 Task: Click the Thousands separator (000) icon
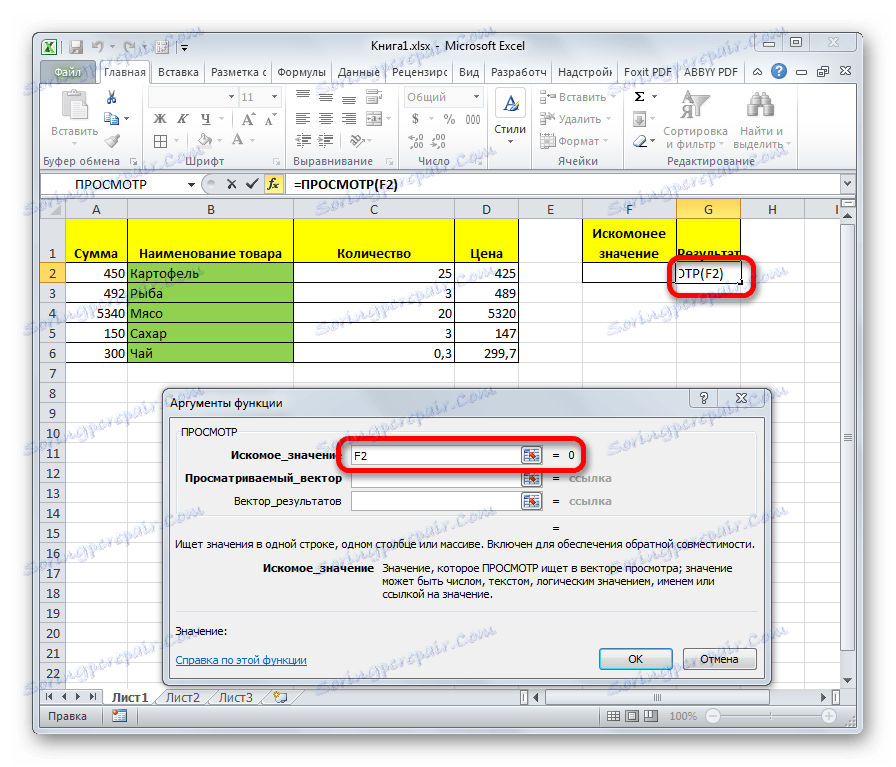473,119
